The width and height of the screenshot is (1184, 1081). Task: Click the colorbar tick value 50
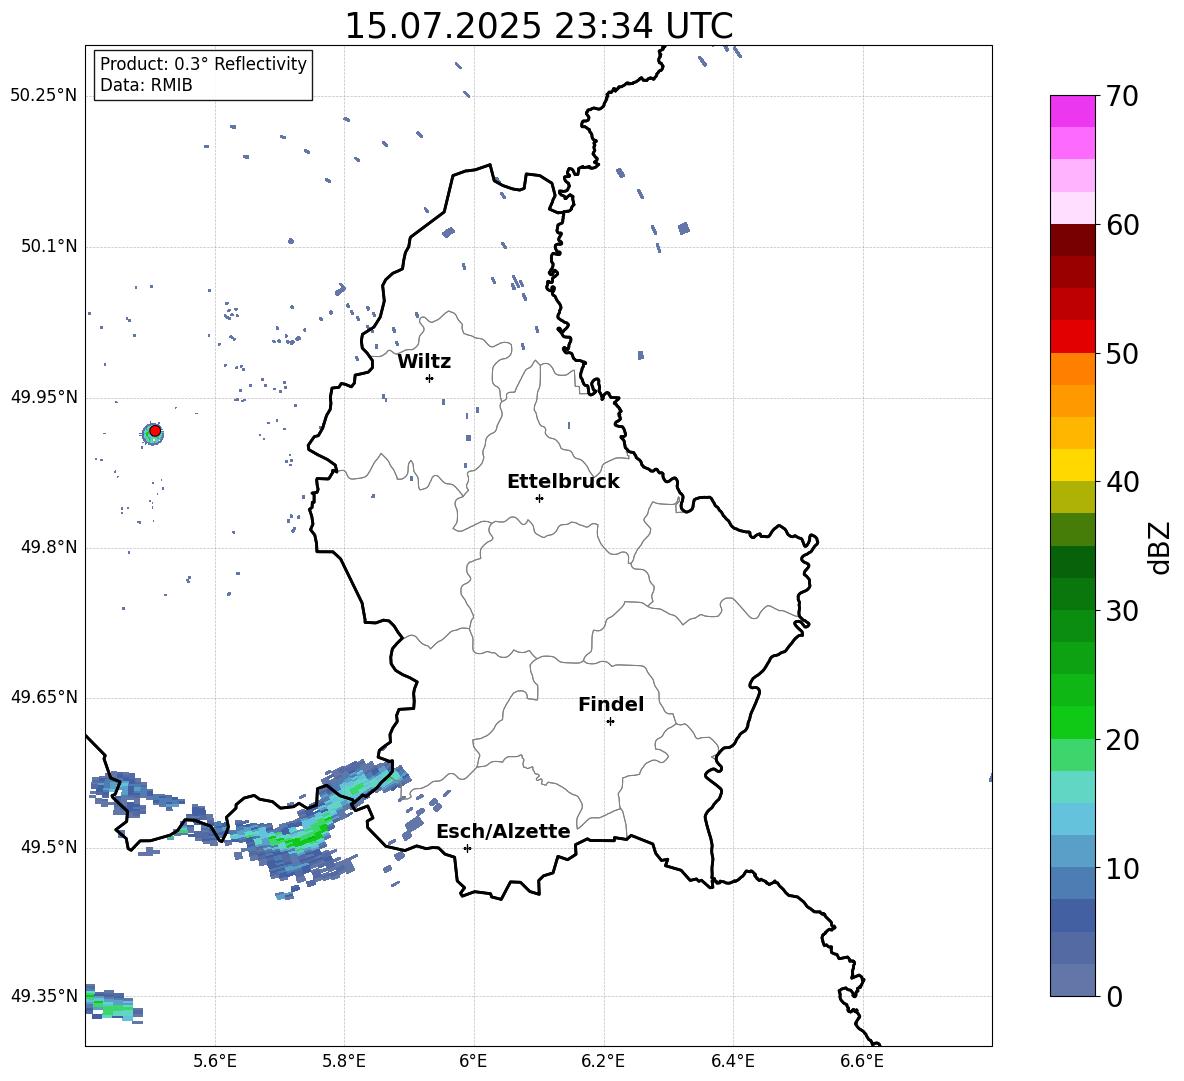[x=1122, y=354]
